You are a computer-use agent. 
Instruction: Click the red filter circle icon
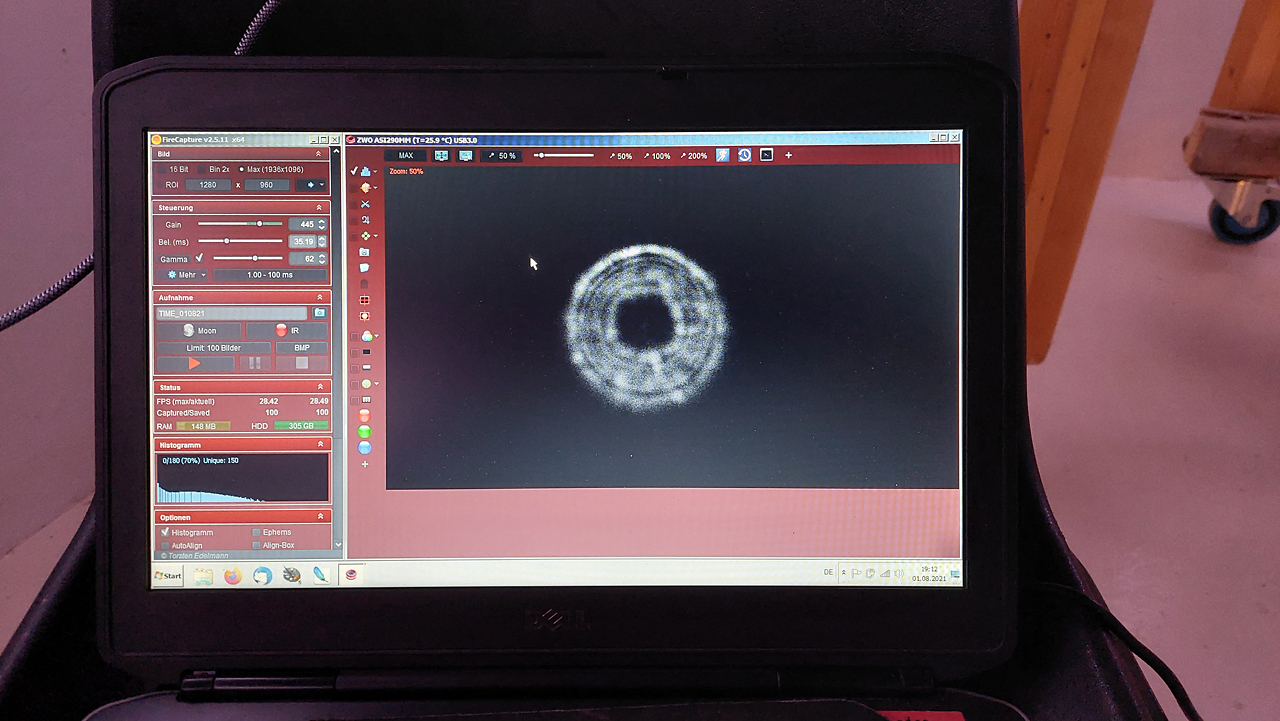pyautogui.click(x=365, y=415)
